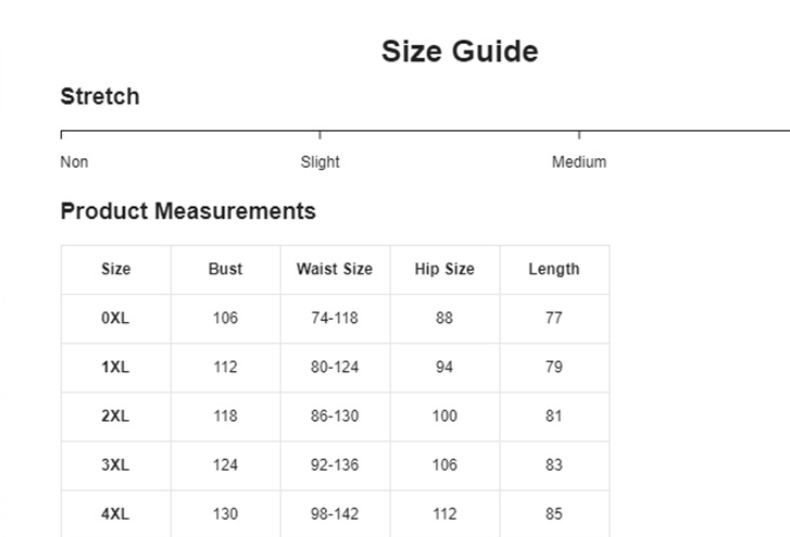Click the Size Guide title
790x537 pixels.
(459, 52)
